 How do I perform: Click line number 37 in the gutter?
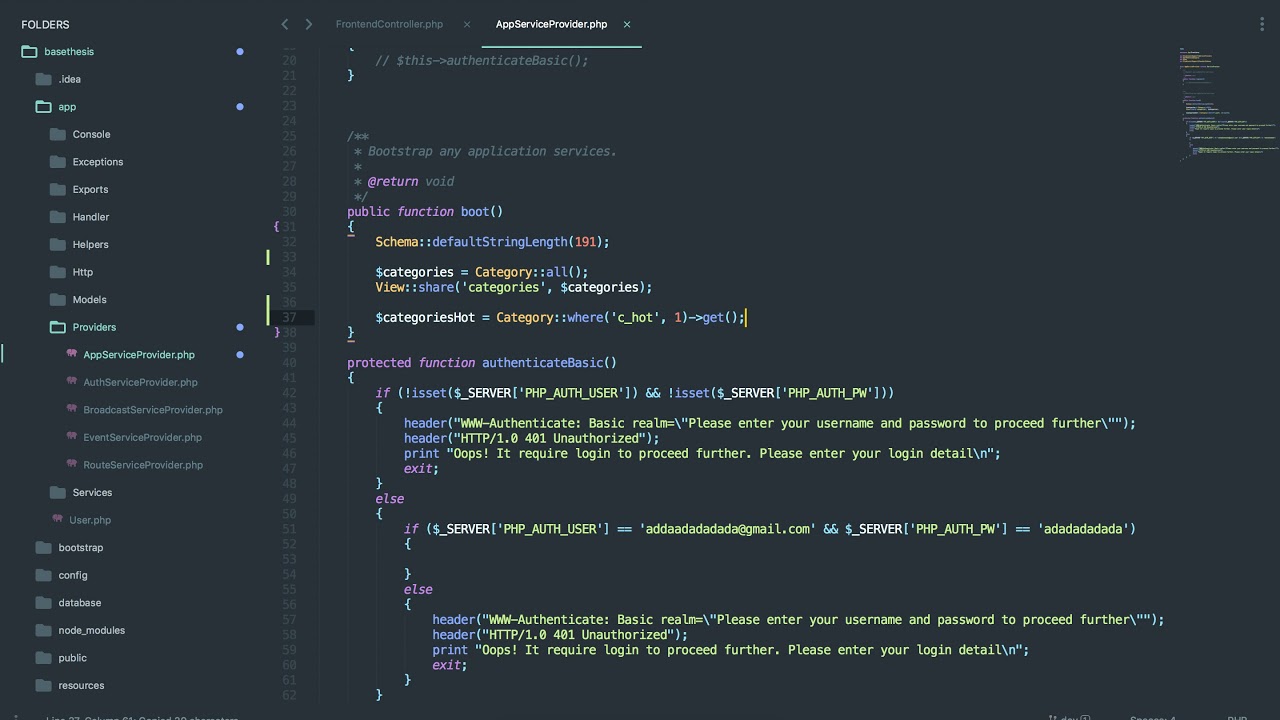coord(289,317)
